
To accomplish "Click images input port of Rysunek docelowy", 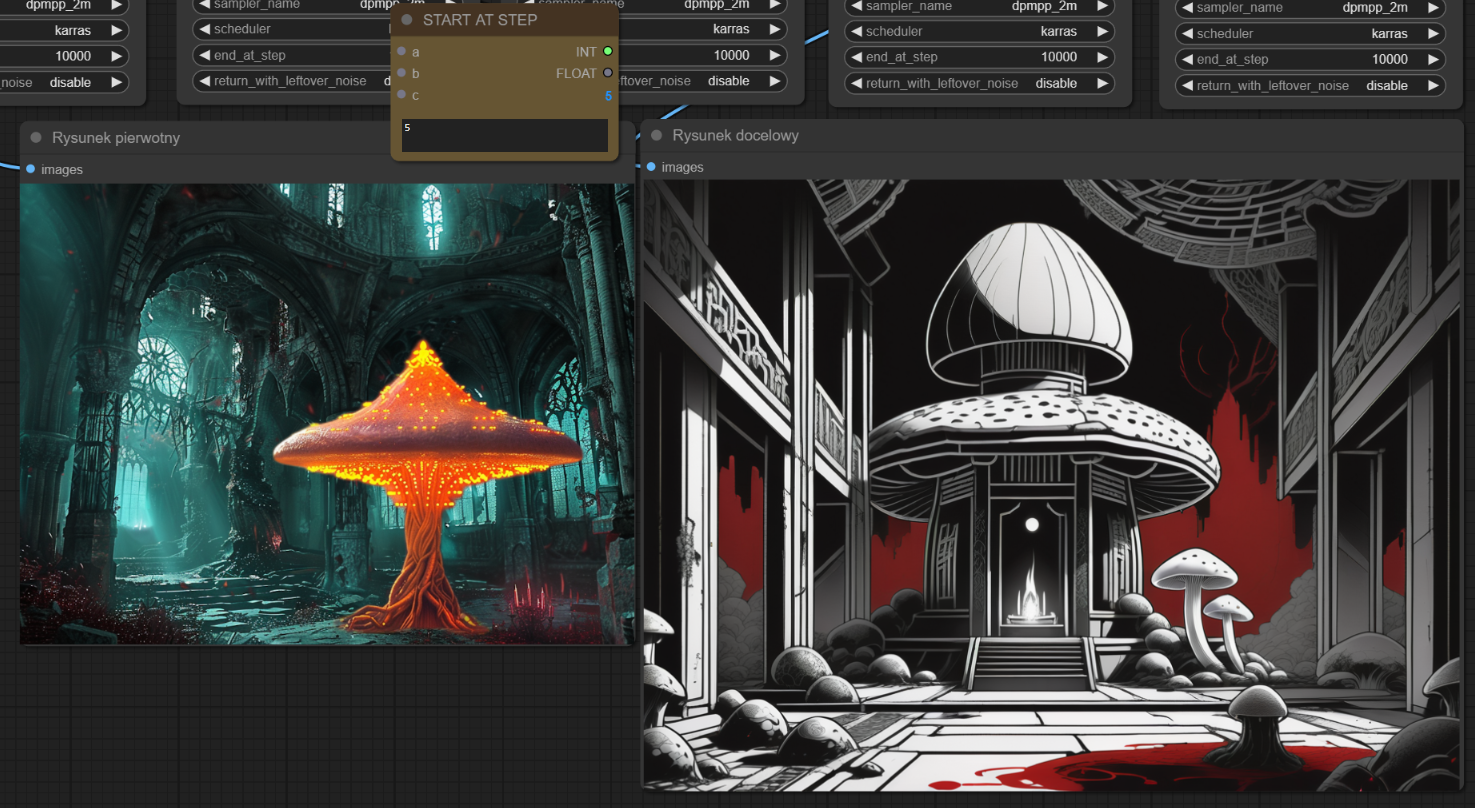I will pyautogui.click(x=651, y=167).
